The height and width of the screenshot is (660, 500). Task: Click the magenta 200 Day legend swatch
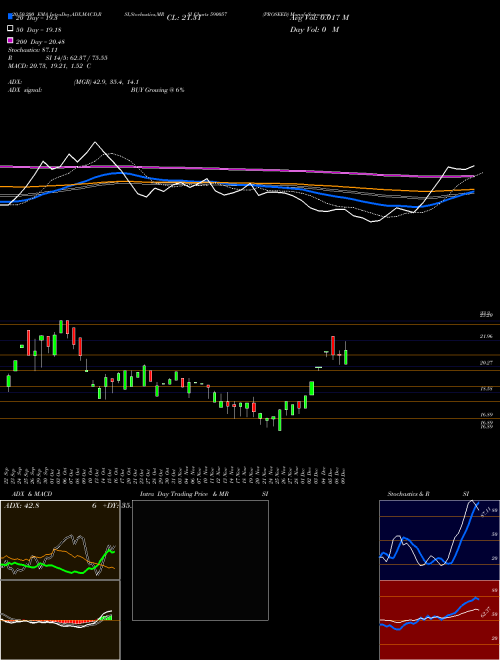(x=10, y=40)
